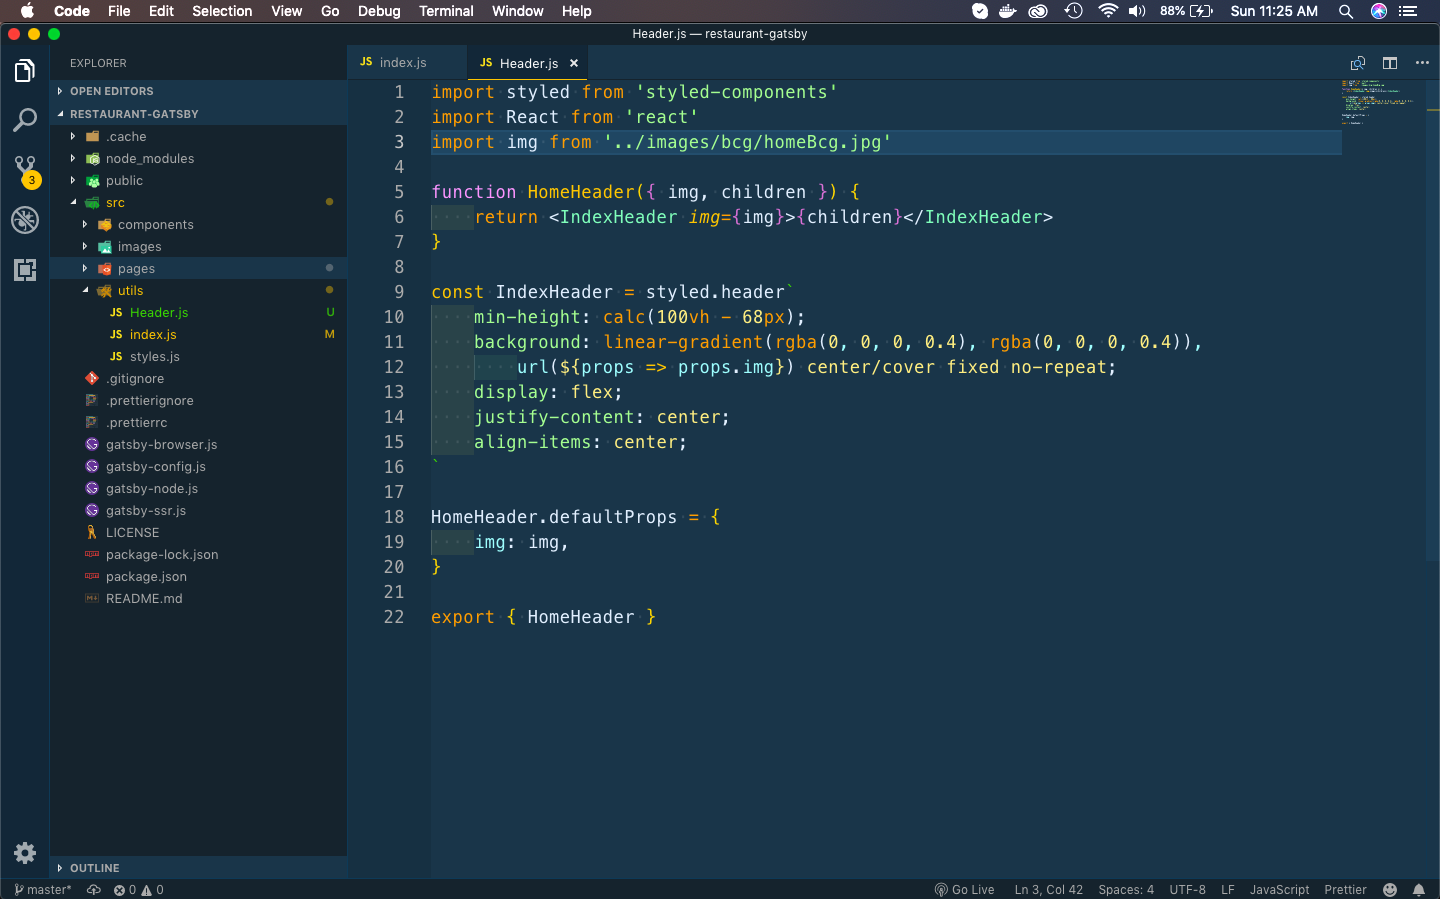The height and width of the screenshot is (899, 1440).
Task: Expand the node_modules folder
Action: 198,159
